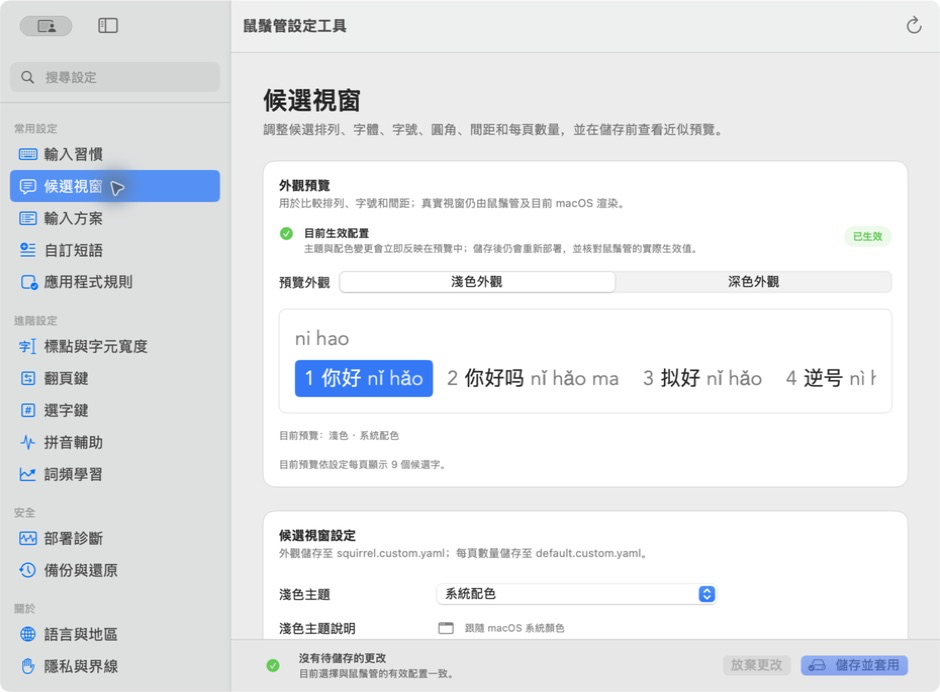Click the 搜尋設定 search field

(115, 77)
